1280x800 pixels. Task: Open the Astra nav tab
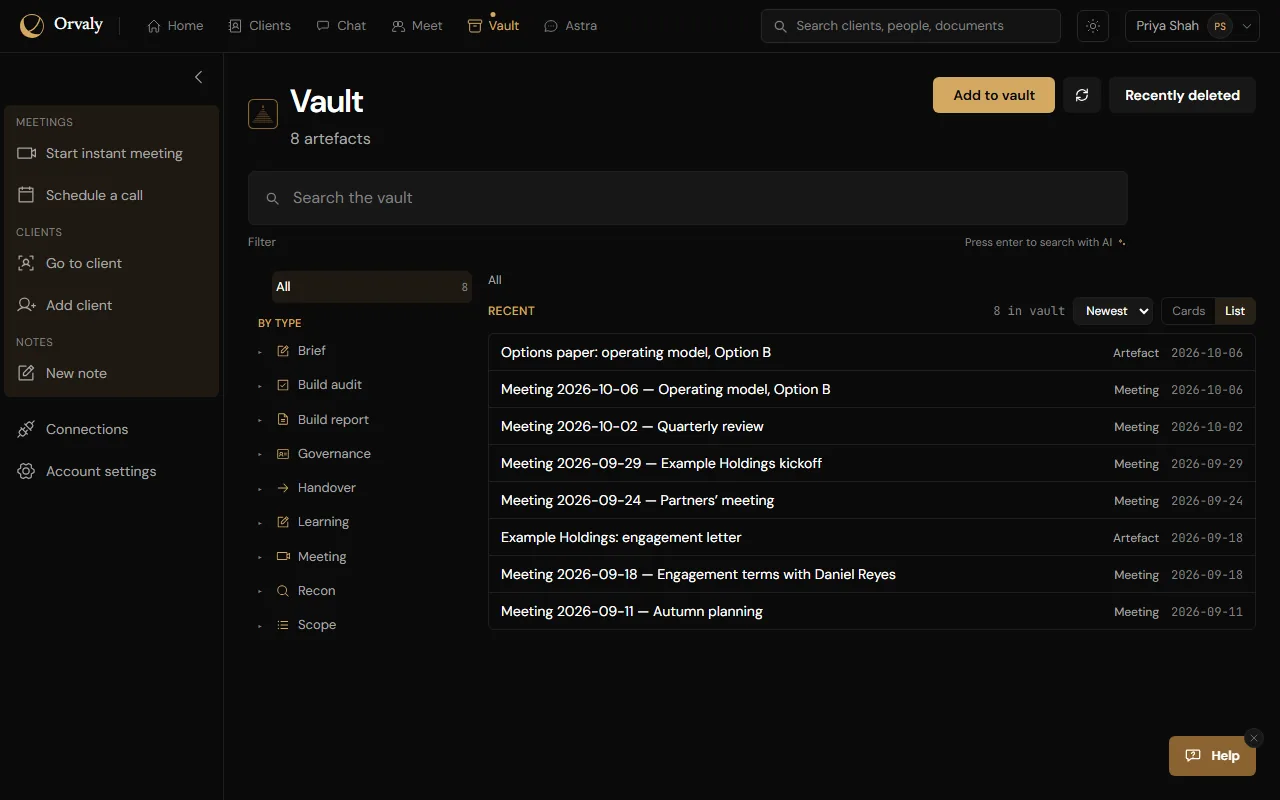(x=570, y=26)
